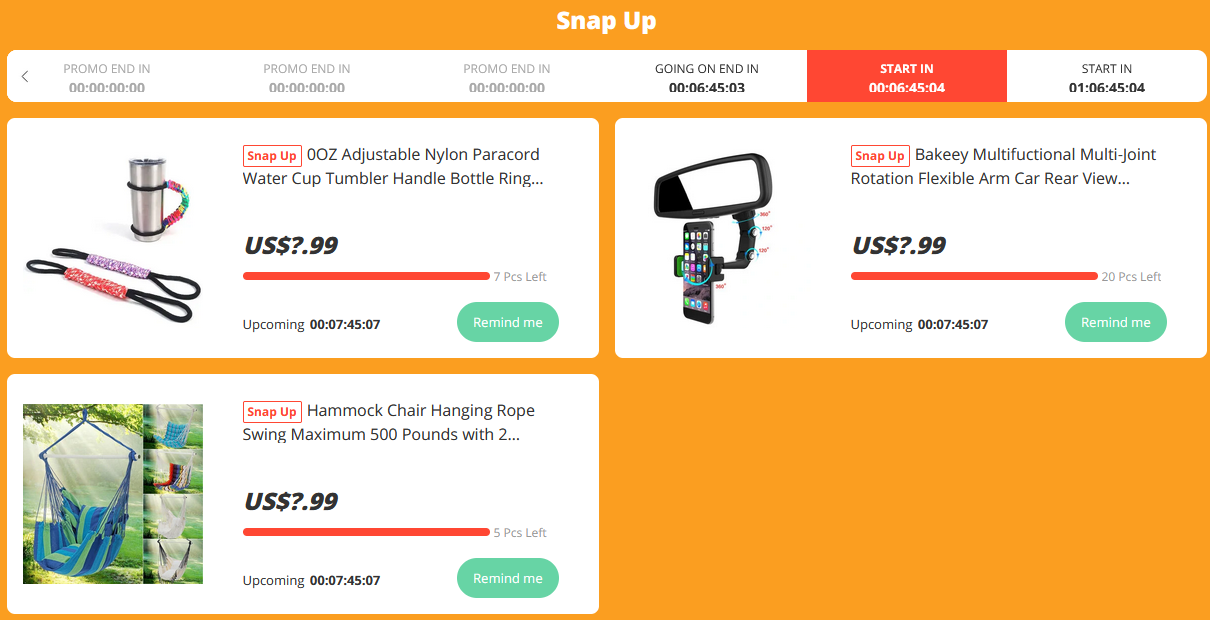Open the GOING ON END IN tab

pos(707,77)
